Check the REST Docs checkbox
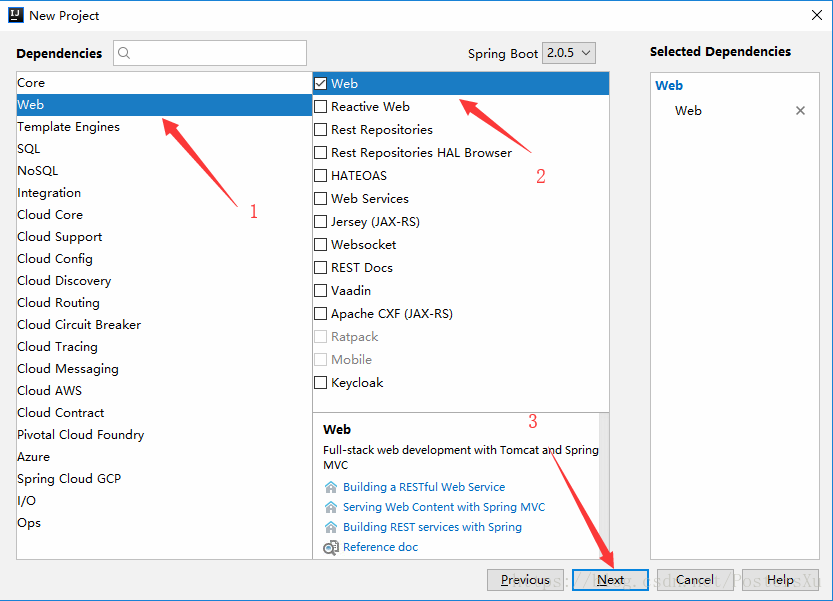Image resolution: width=833 pixels, height=601 pixels. click(x=320, y=267)
